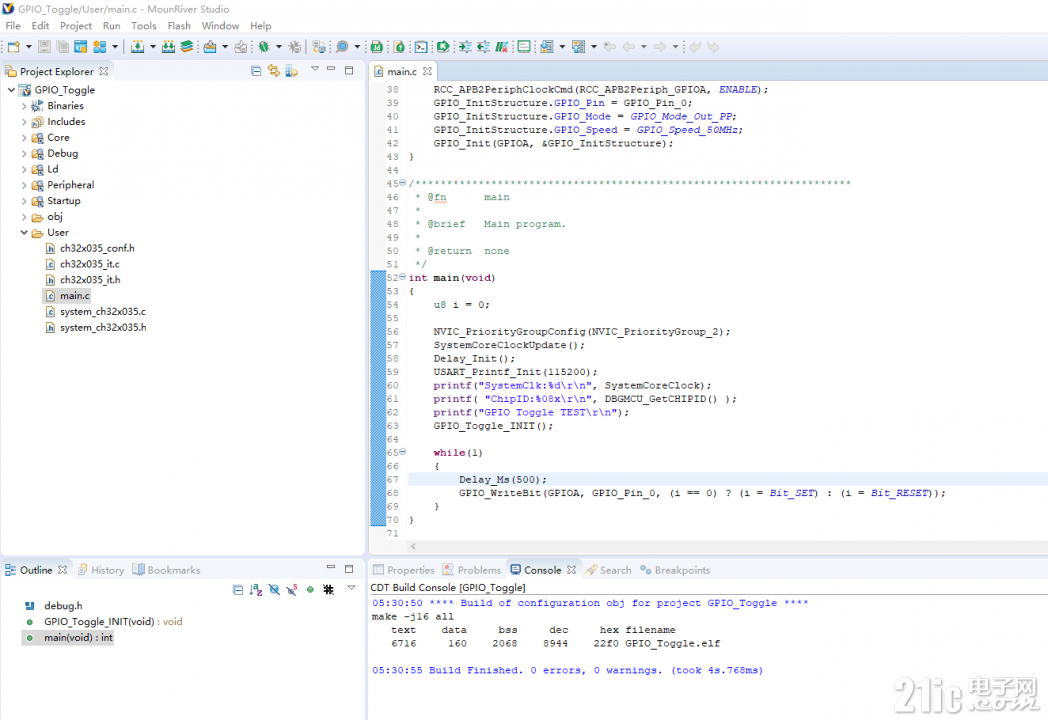This screenshot has width=1048, height=720.
Task: Toggle Hide Fields in Outline
Action: point(274,590)
